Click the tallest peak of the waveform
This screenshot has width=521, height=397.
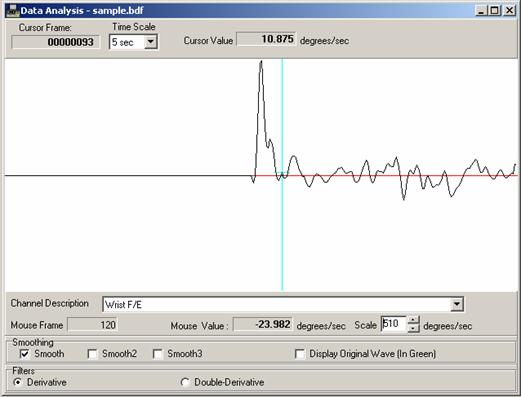(x=261, y=62)
